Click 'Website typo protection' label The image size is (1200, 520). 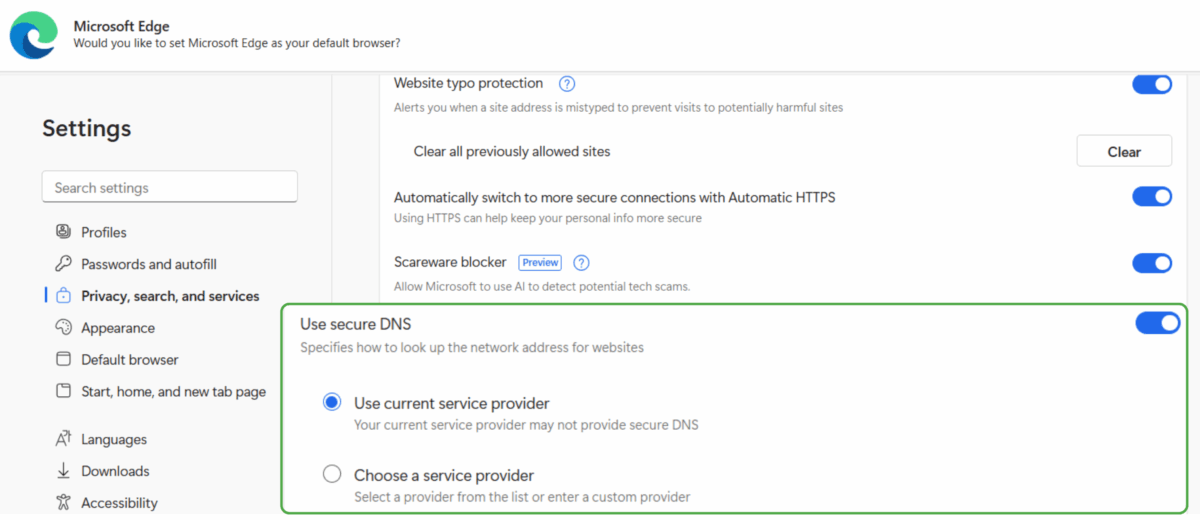(469, 83)
